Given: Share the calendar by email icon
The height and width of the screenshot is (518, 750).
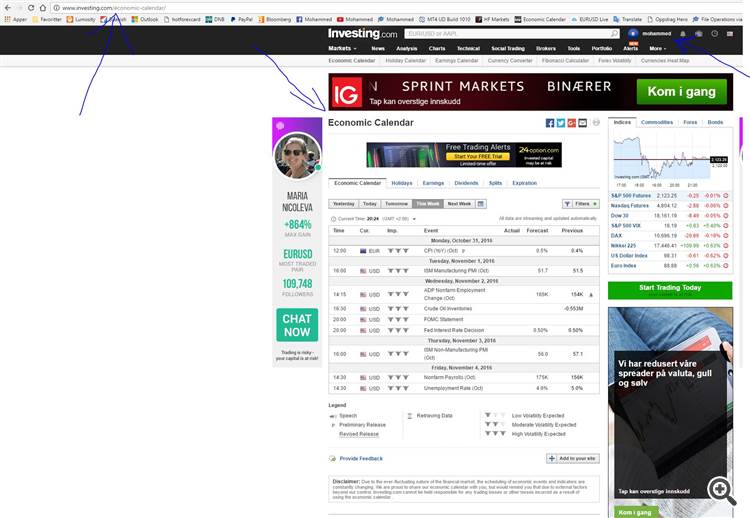Looking at the screenshot, I should 583,123.
